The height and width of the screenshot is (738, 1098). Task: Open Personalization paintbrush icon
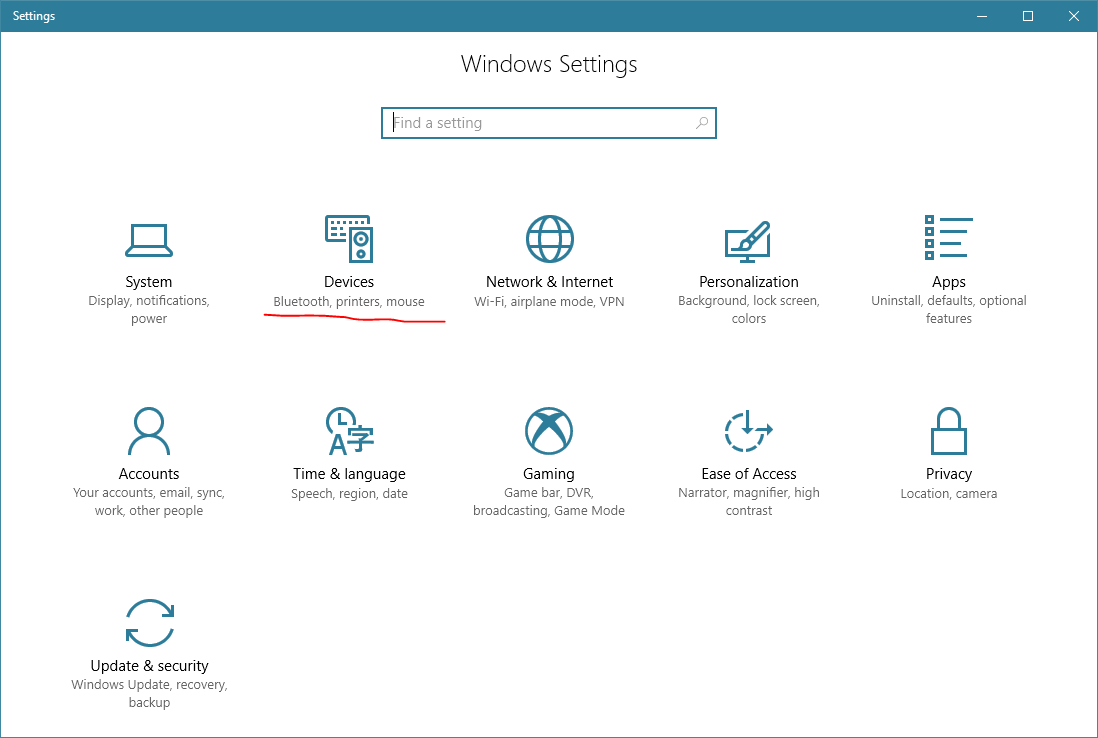748,241
